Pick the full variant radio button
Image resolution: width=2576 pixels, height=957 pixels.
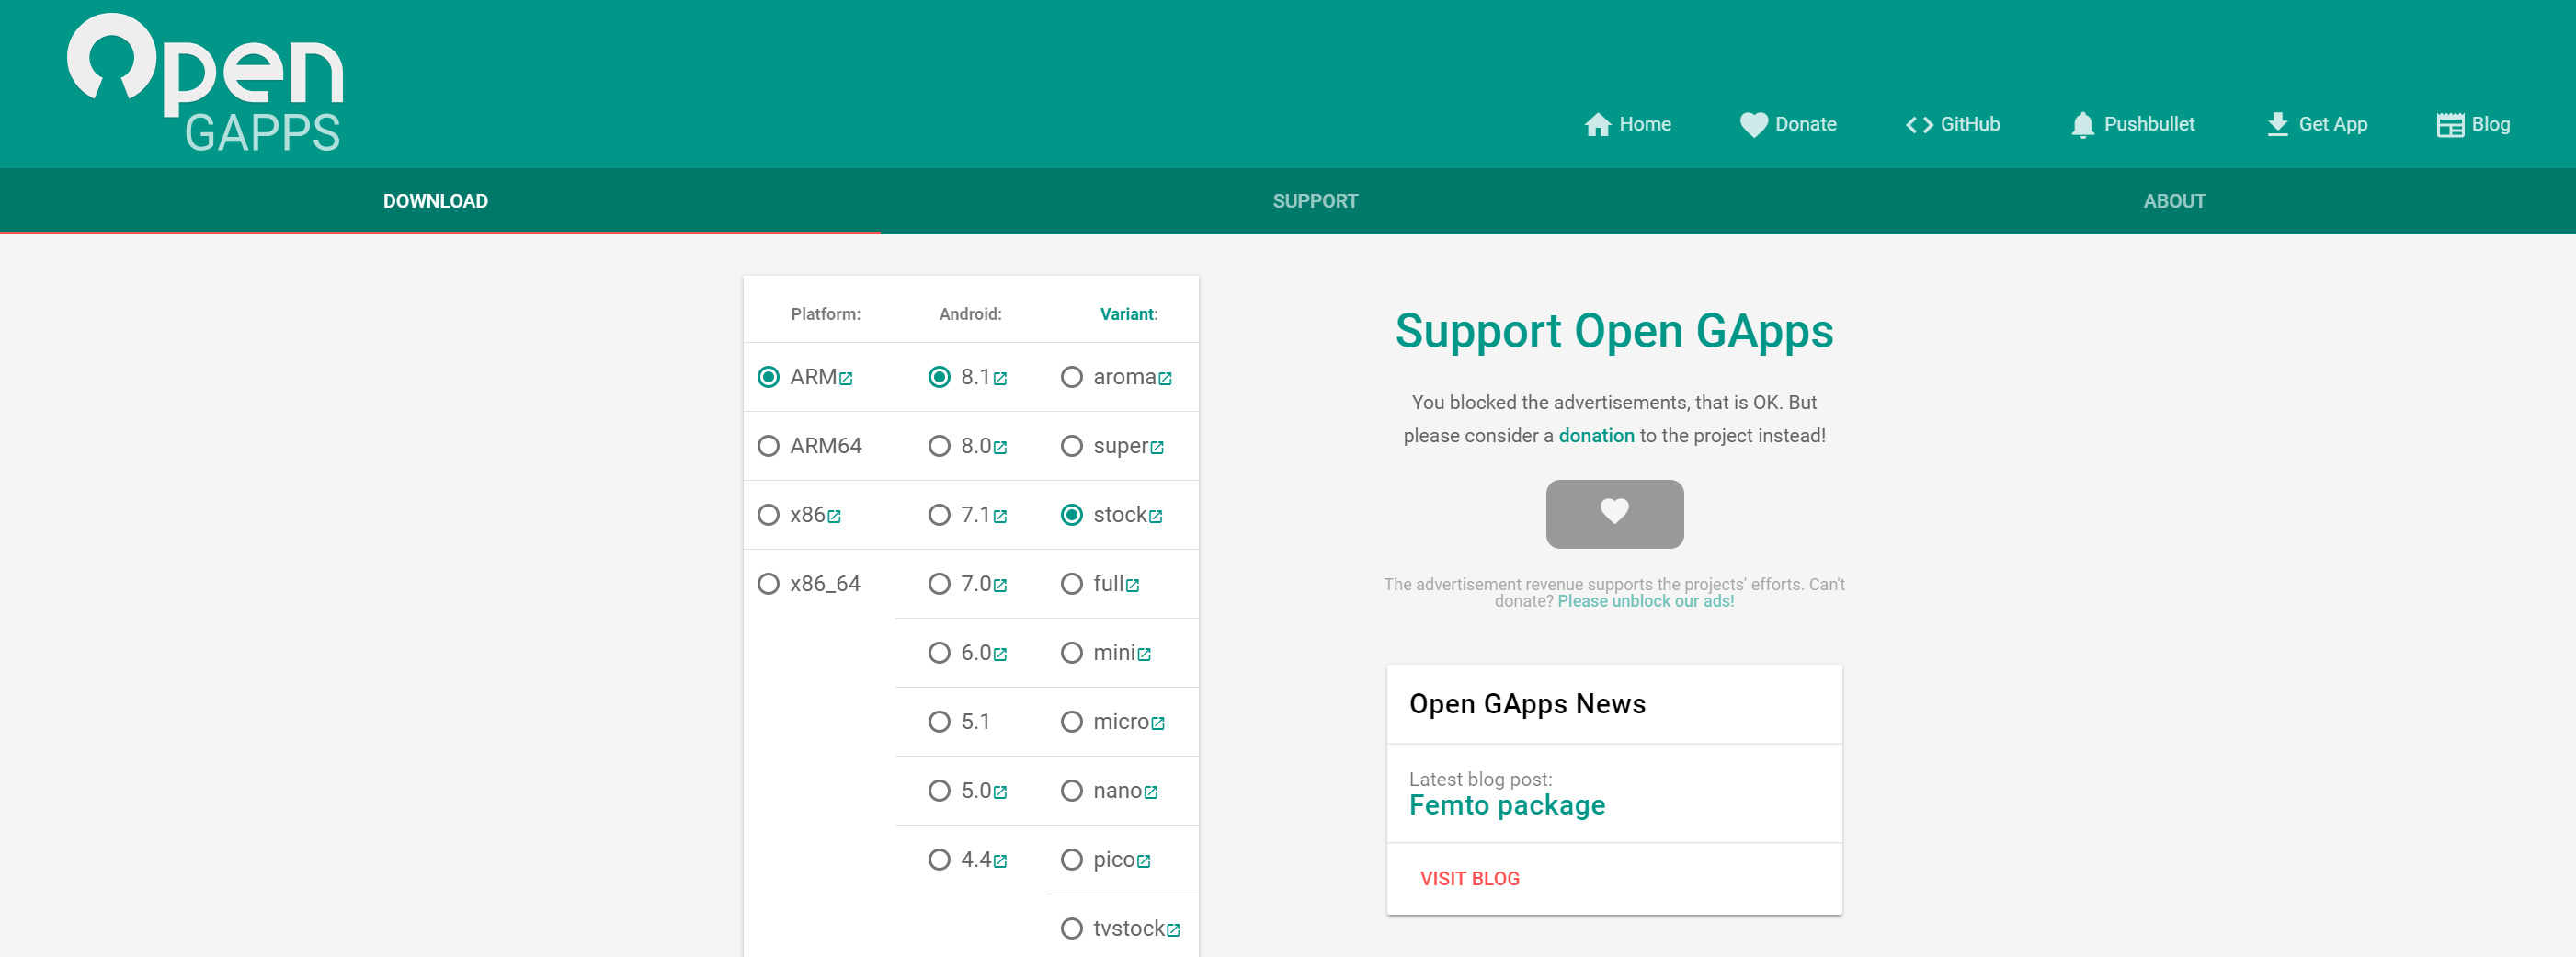pos(1072,584)
